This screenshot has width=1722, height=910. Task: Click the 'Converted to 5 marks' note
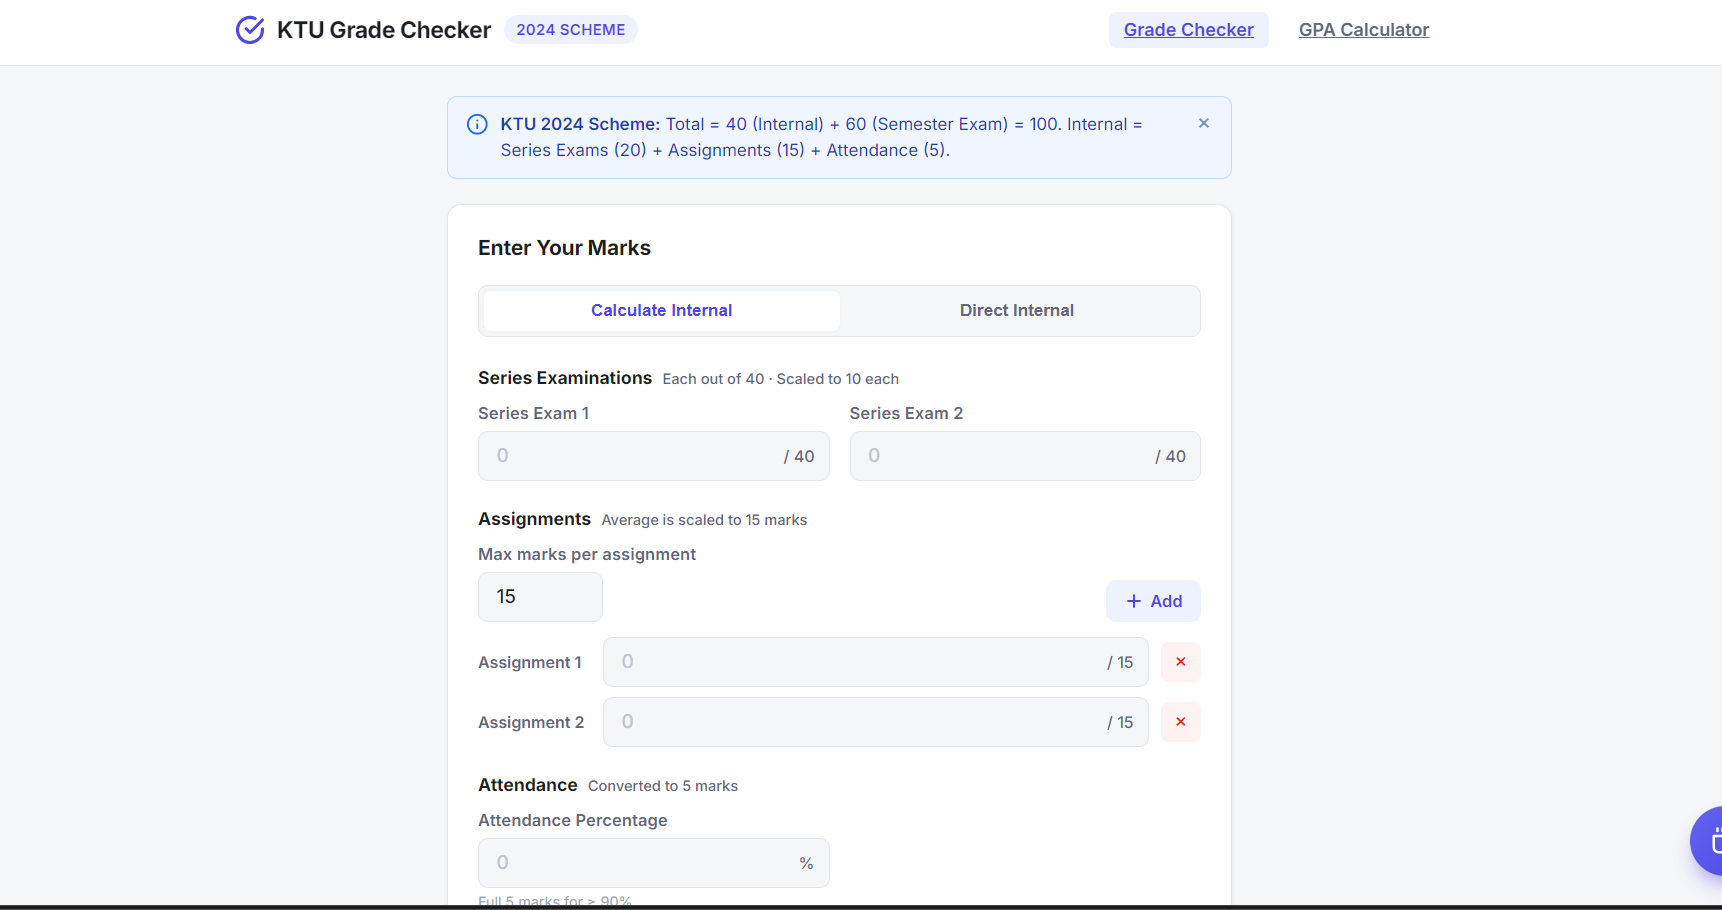(663, 786)
